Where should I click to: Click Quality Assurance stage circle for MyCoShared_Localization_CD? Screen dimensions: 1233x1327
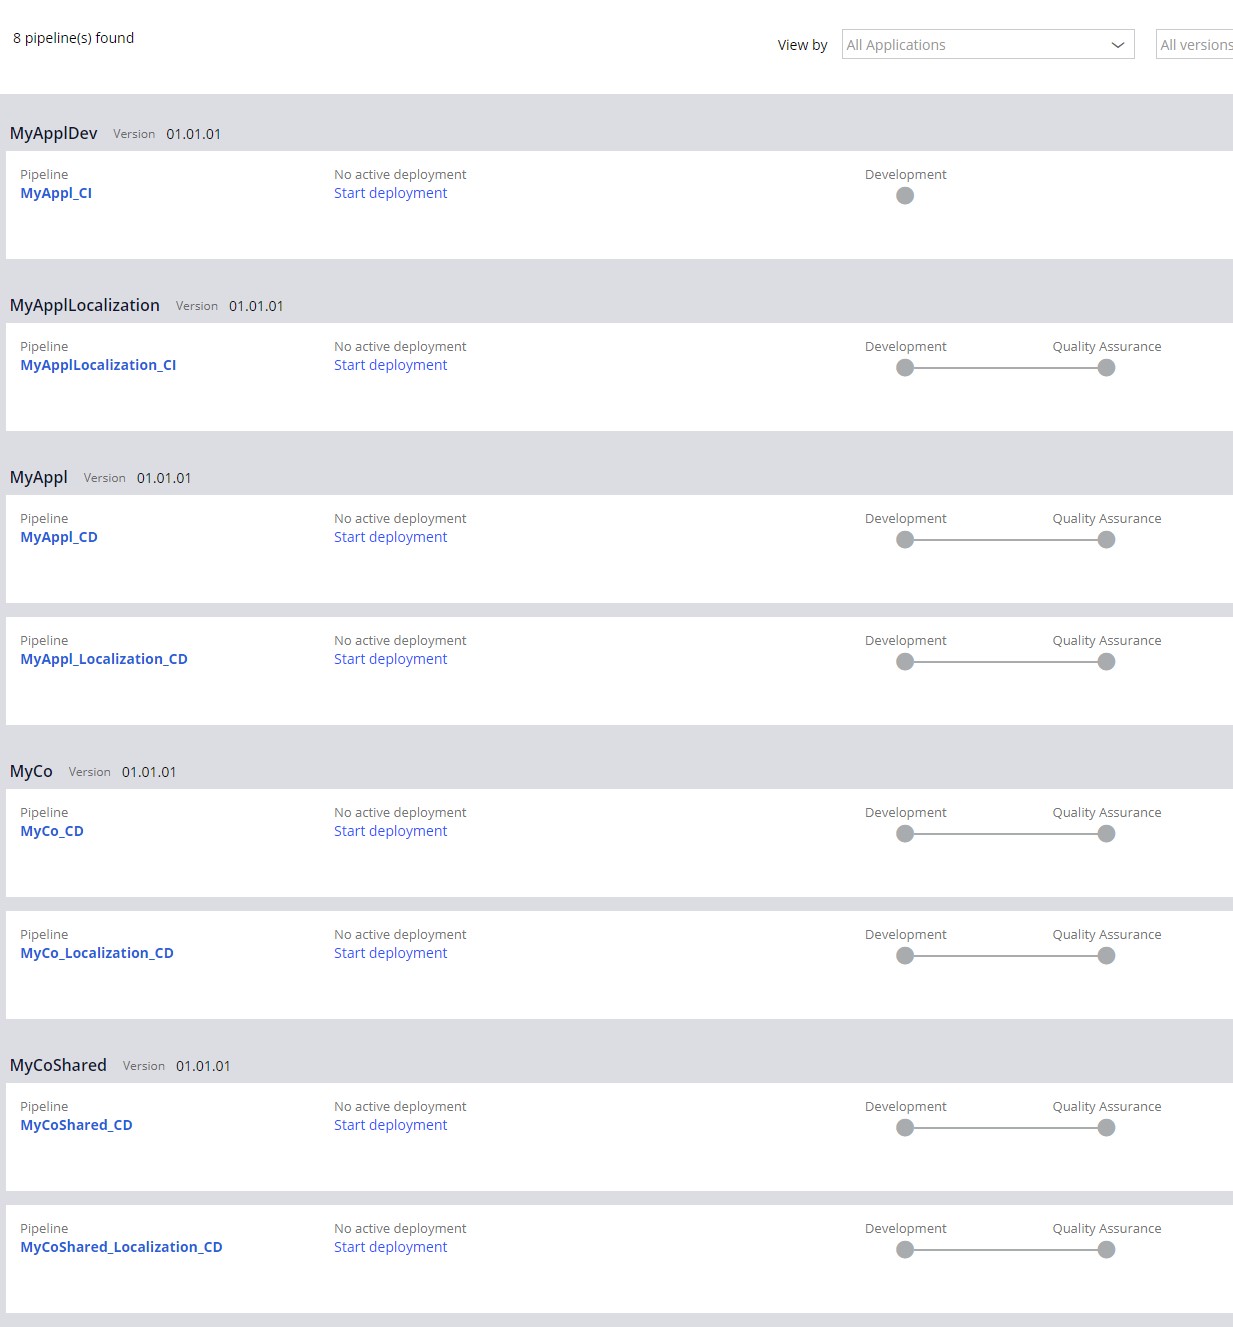coord(1106,1250)
